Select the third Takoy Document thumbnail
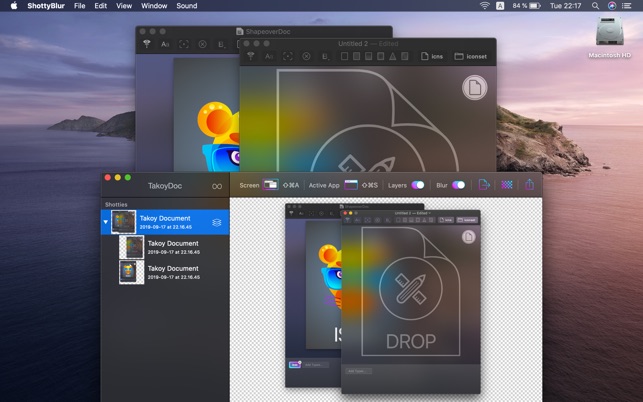The image size is (643, 402). click(x=131, y=272)
